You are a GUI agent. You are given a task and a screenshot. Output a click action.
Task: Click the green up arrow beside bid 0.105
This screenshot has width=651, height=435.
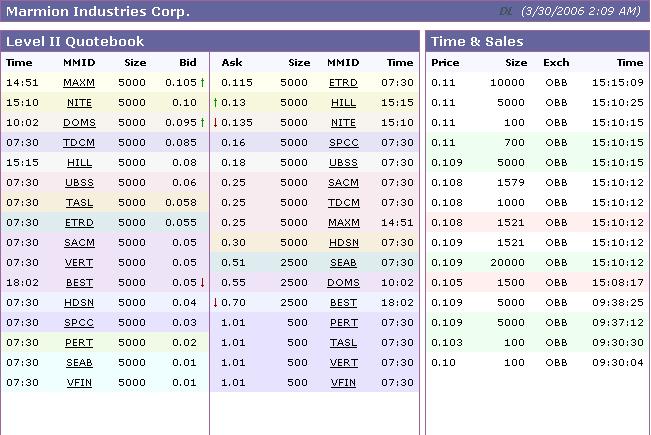pyautogui.click(x=203, y=82)
